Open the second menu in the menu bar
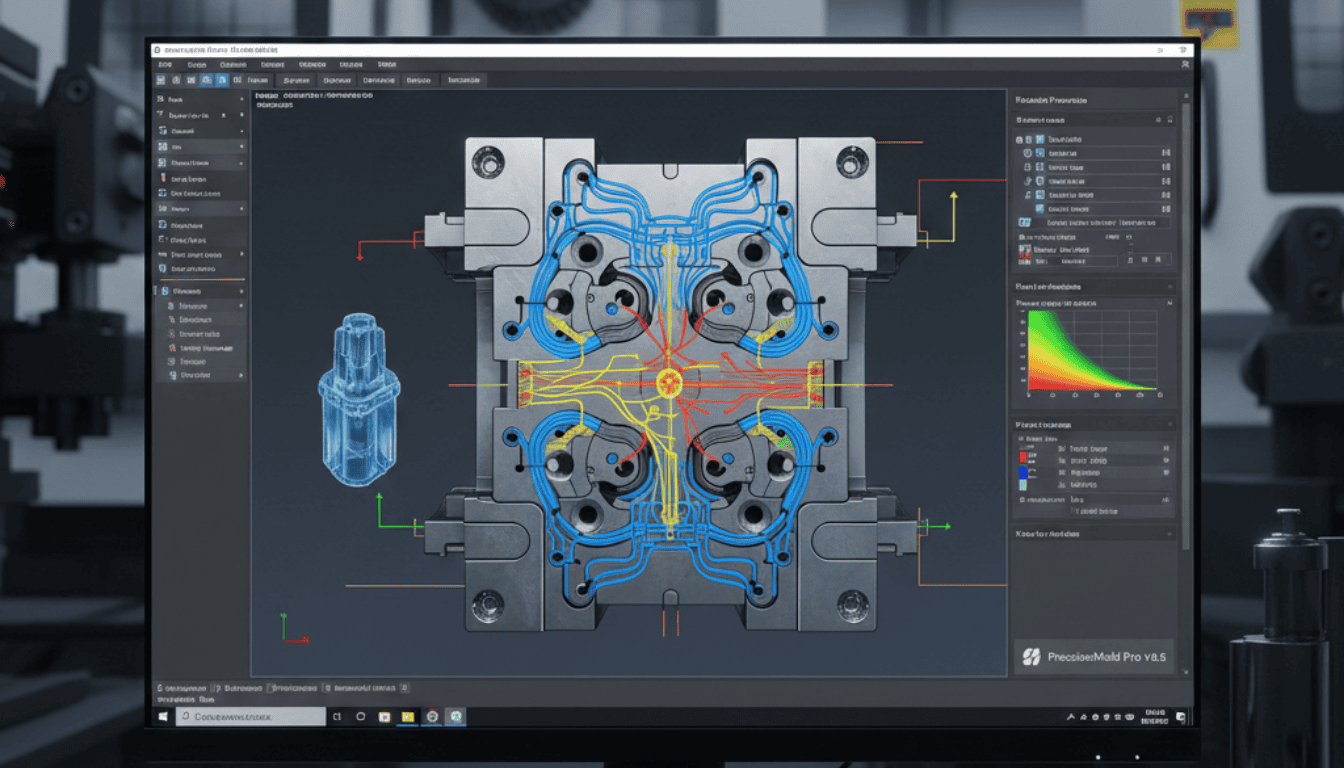Image resolution: width=1344 pixels, height=768 pixels. [x=198, y=63]
